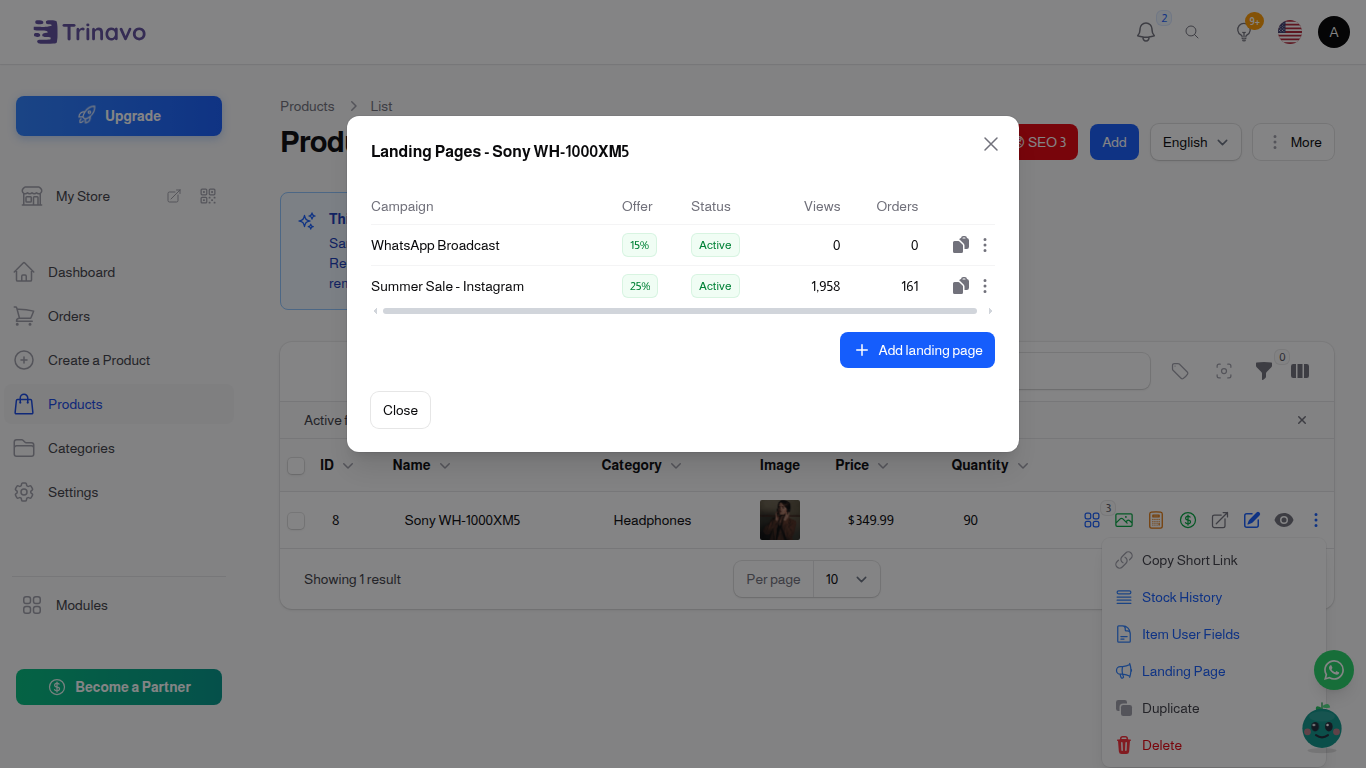The height and width of the screenshot is (768, 1366).
Task: Copy link for Summer Sale - Instagram page
Action: 960,286
